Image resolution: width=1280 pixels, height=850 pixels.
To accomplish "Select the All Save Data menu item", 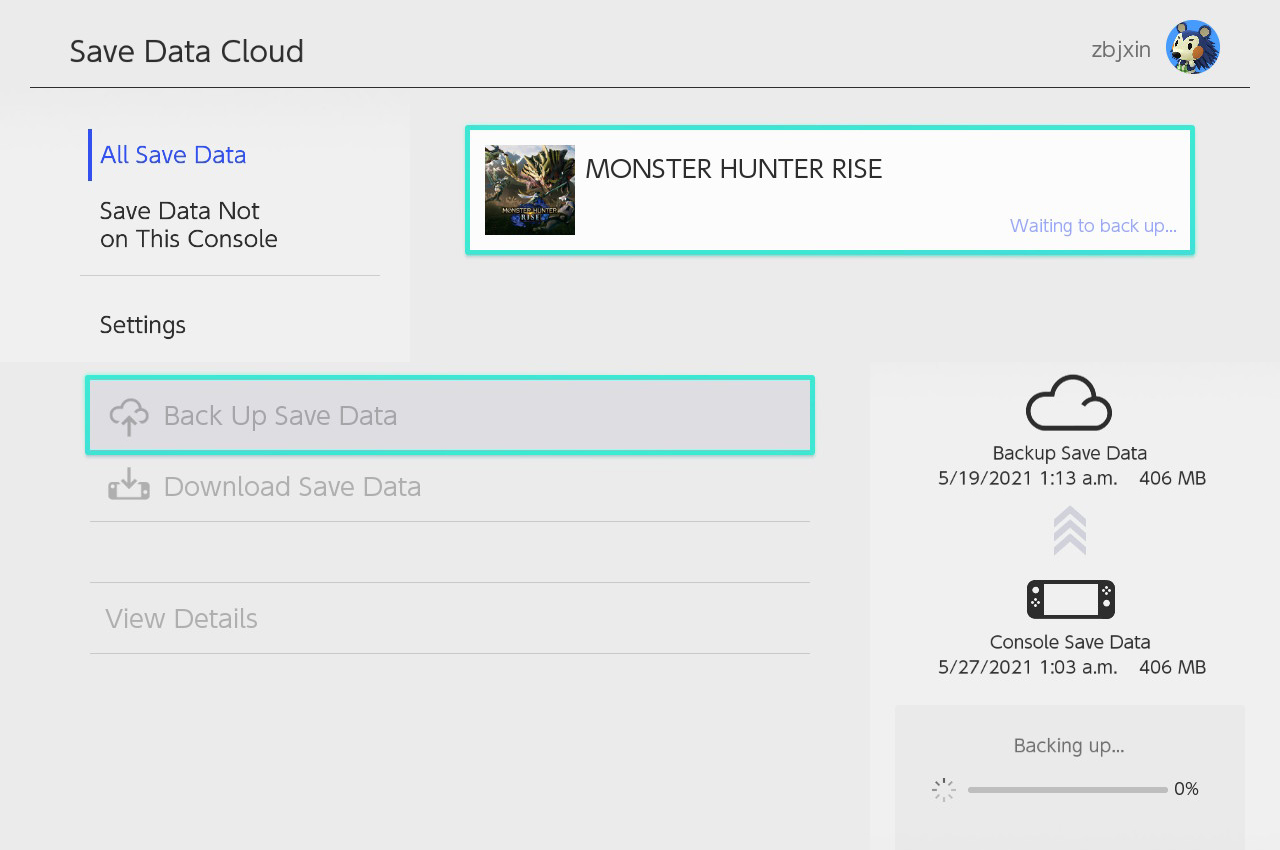I will tap(173, 155).
